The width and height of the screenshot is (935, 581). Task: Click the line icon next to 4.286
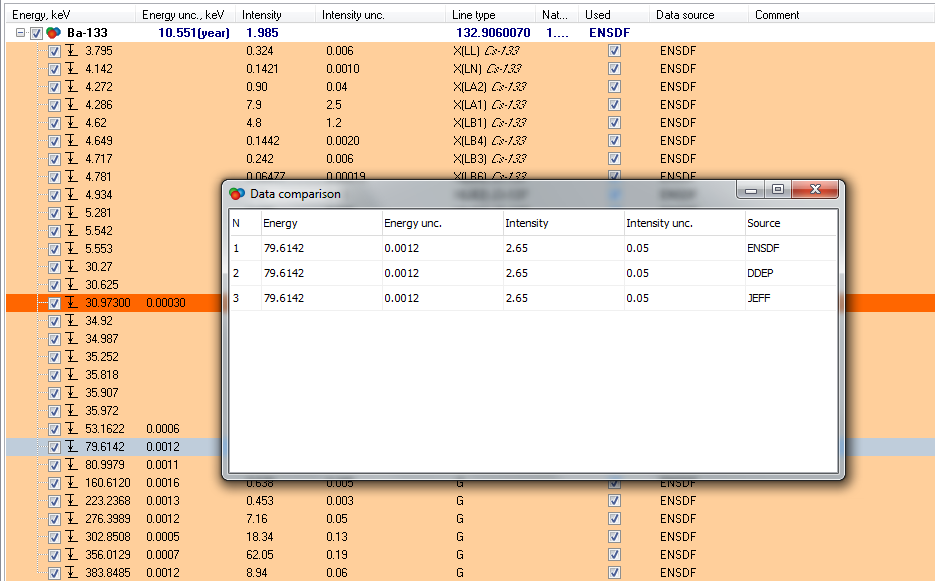(x=72, y=105)
